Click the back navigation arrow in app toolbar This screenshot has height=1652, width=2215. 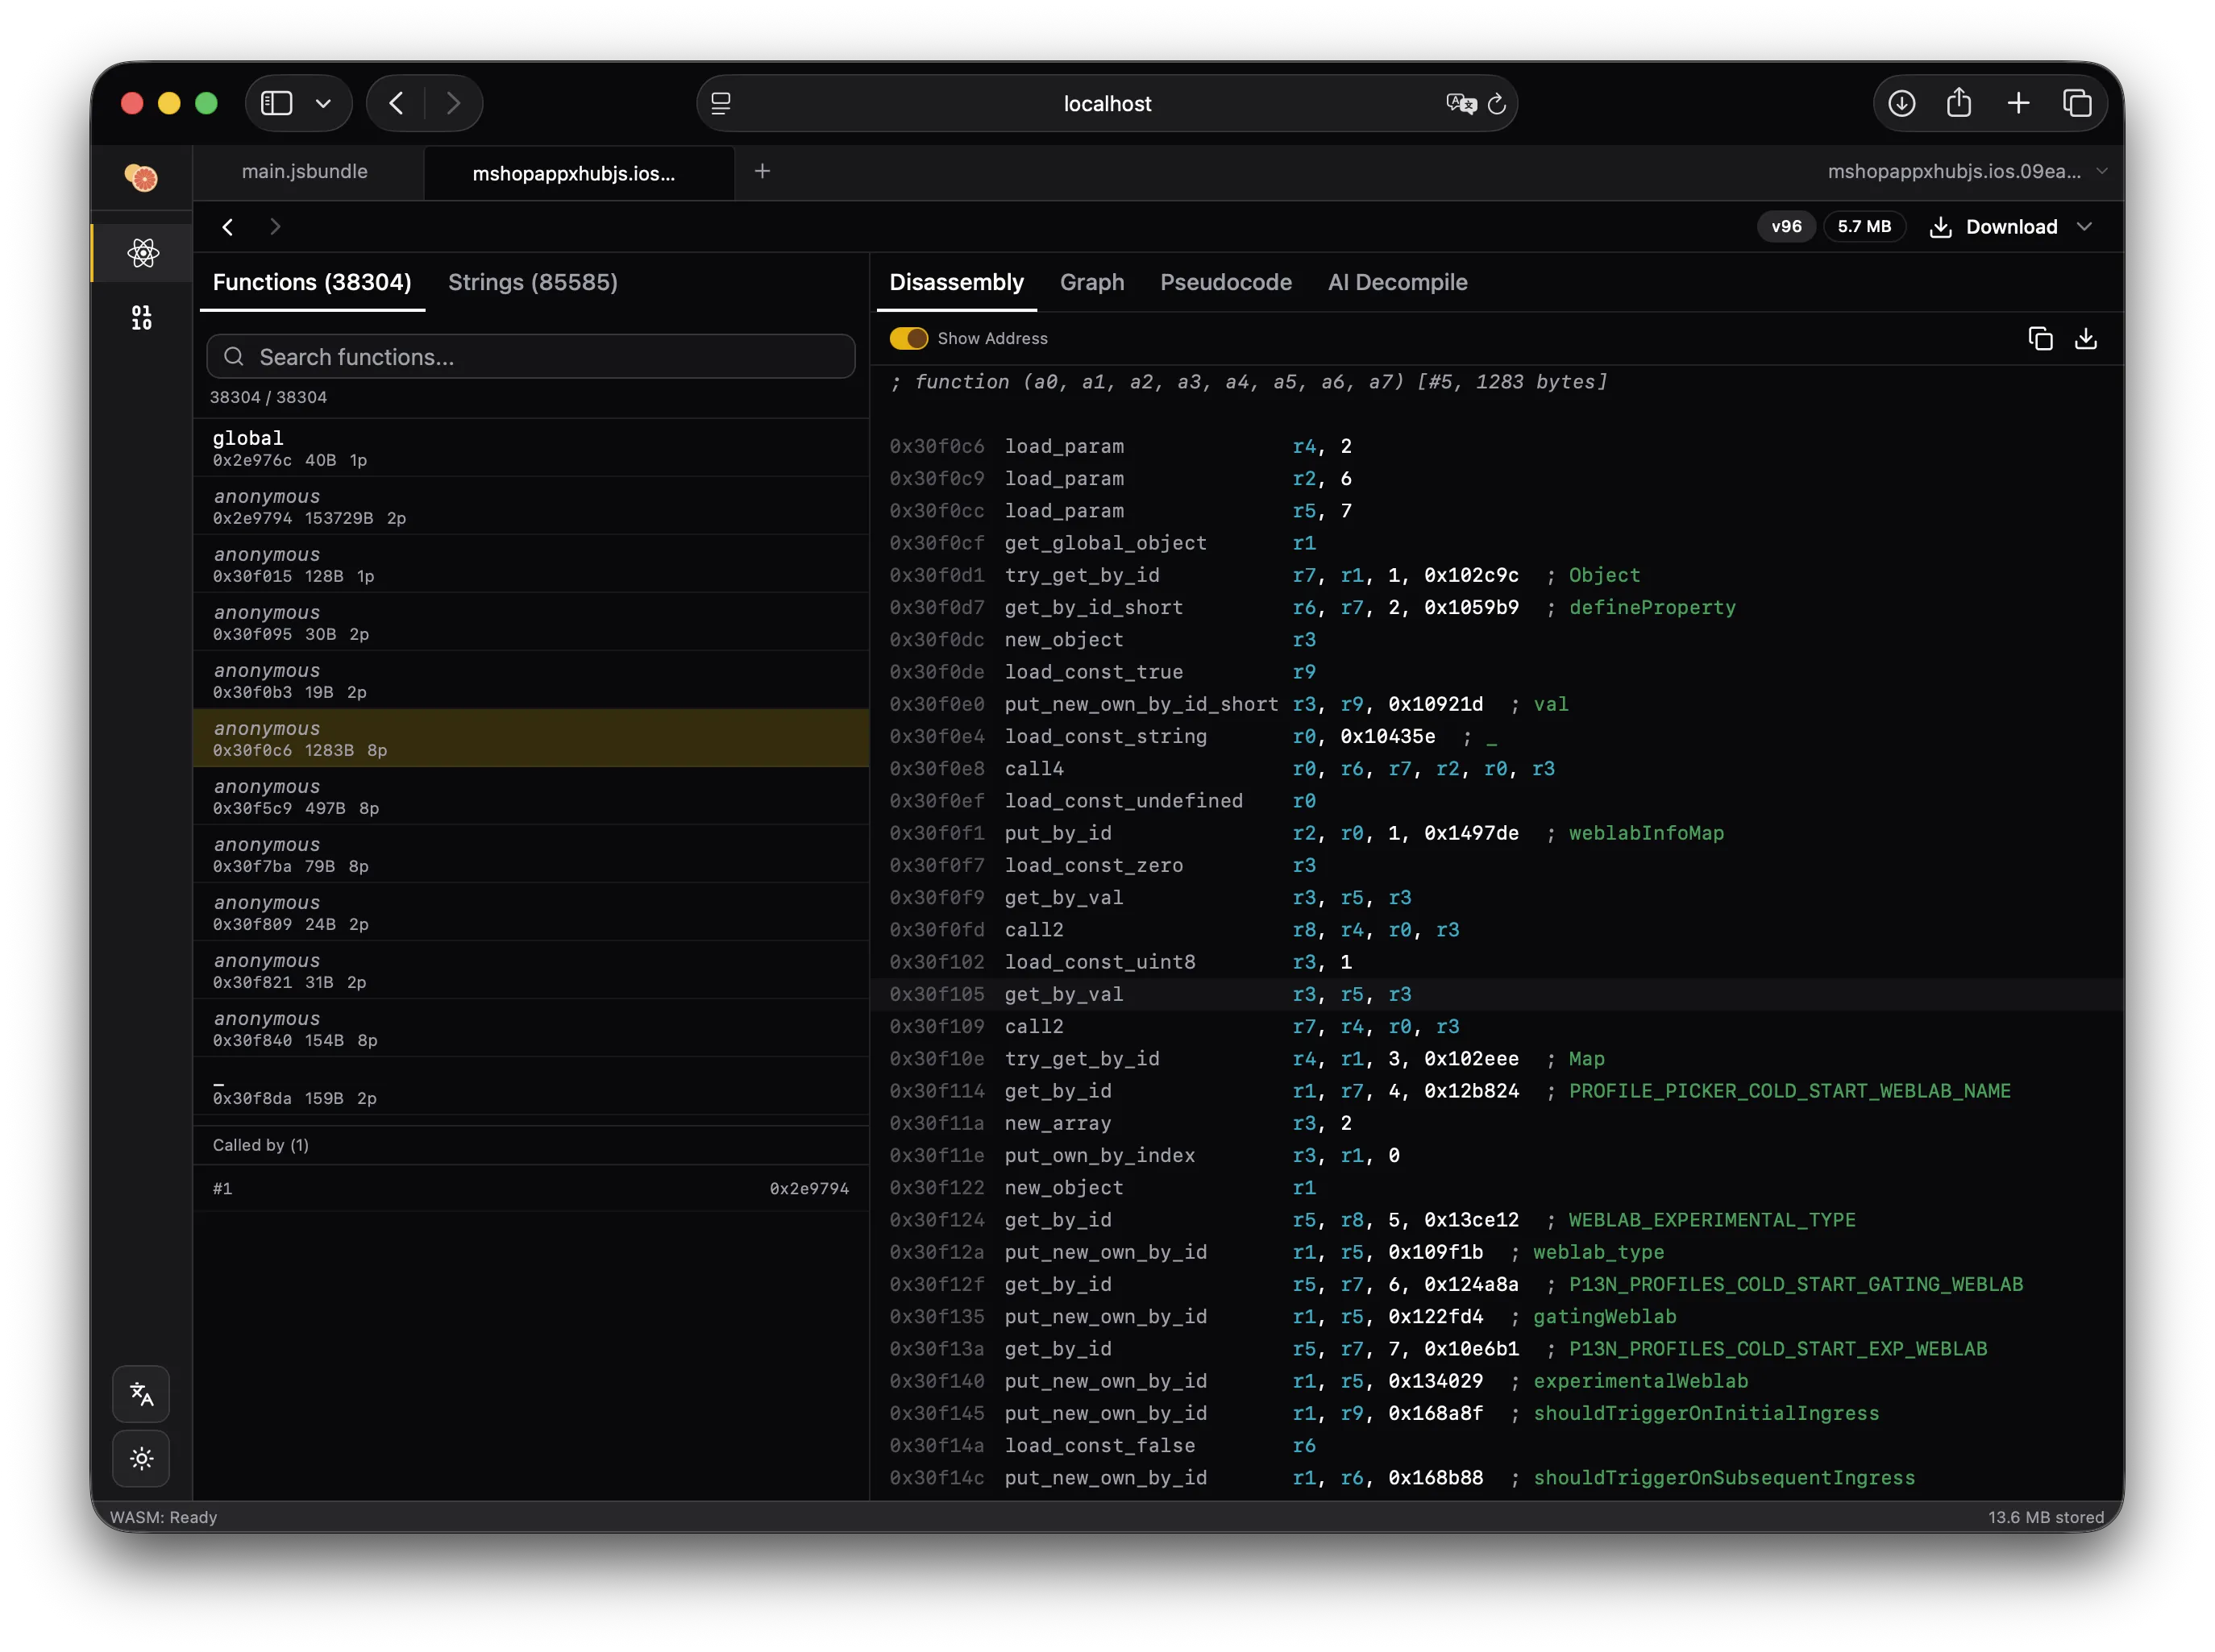click(x=228, y=227)
